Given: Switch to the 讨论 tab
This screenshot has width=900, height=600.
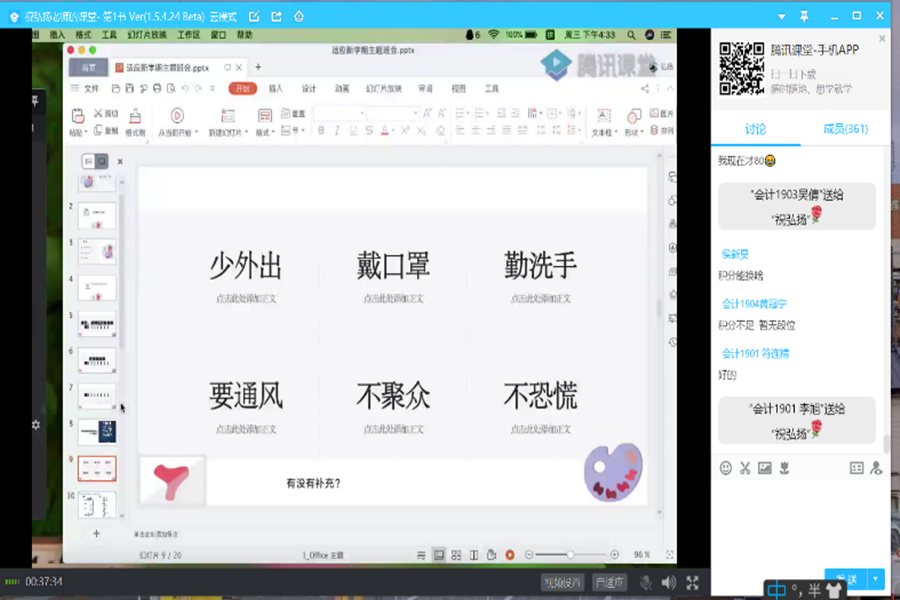Looking at the screenshot, I should click(755, 129).
